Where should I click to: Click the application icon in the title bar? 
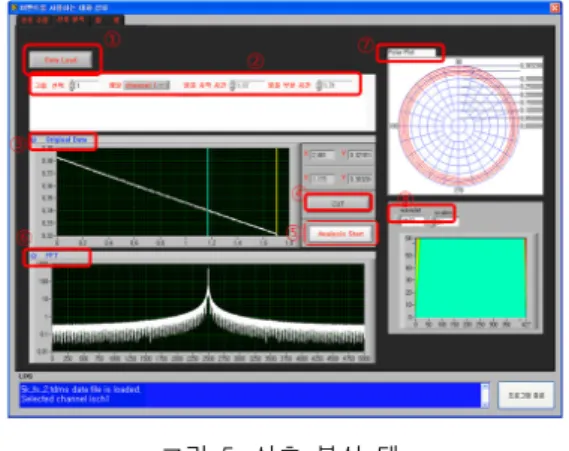tap(14, 7)
